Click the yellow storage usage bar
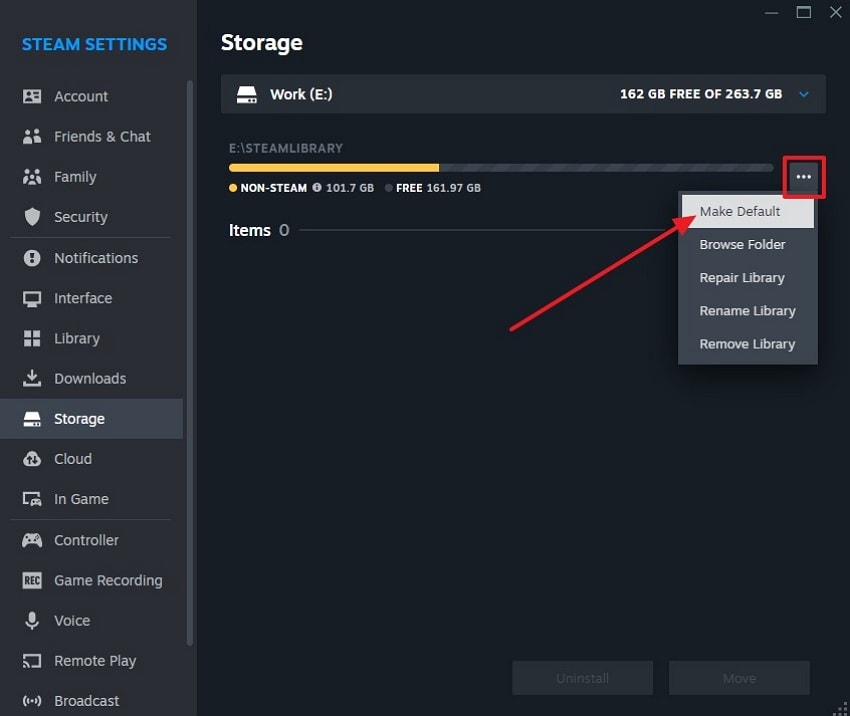This screenshot has height=716, width=850. click(x=334, y=168)
